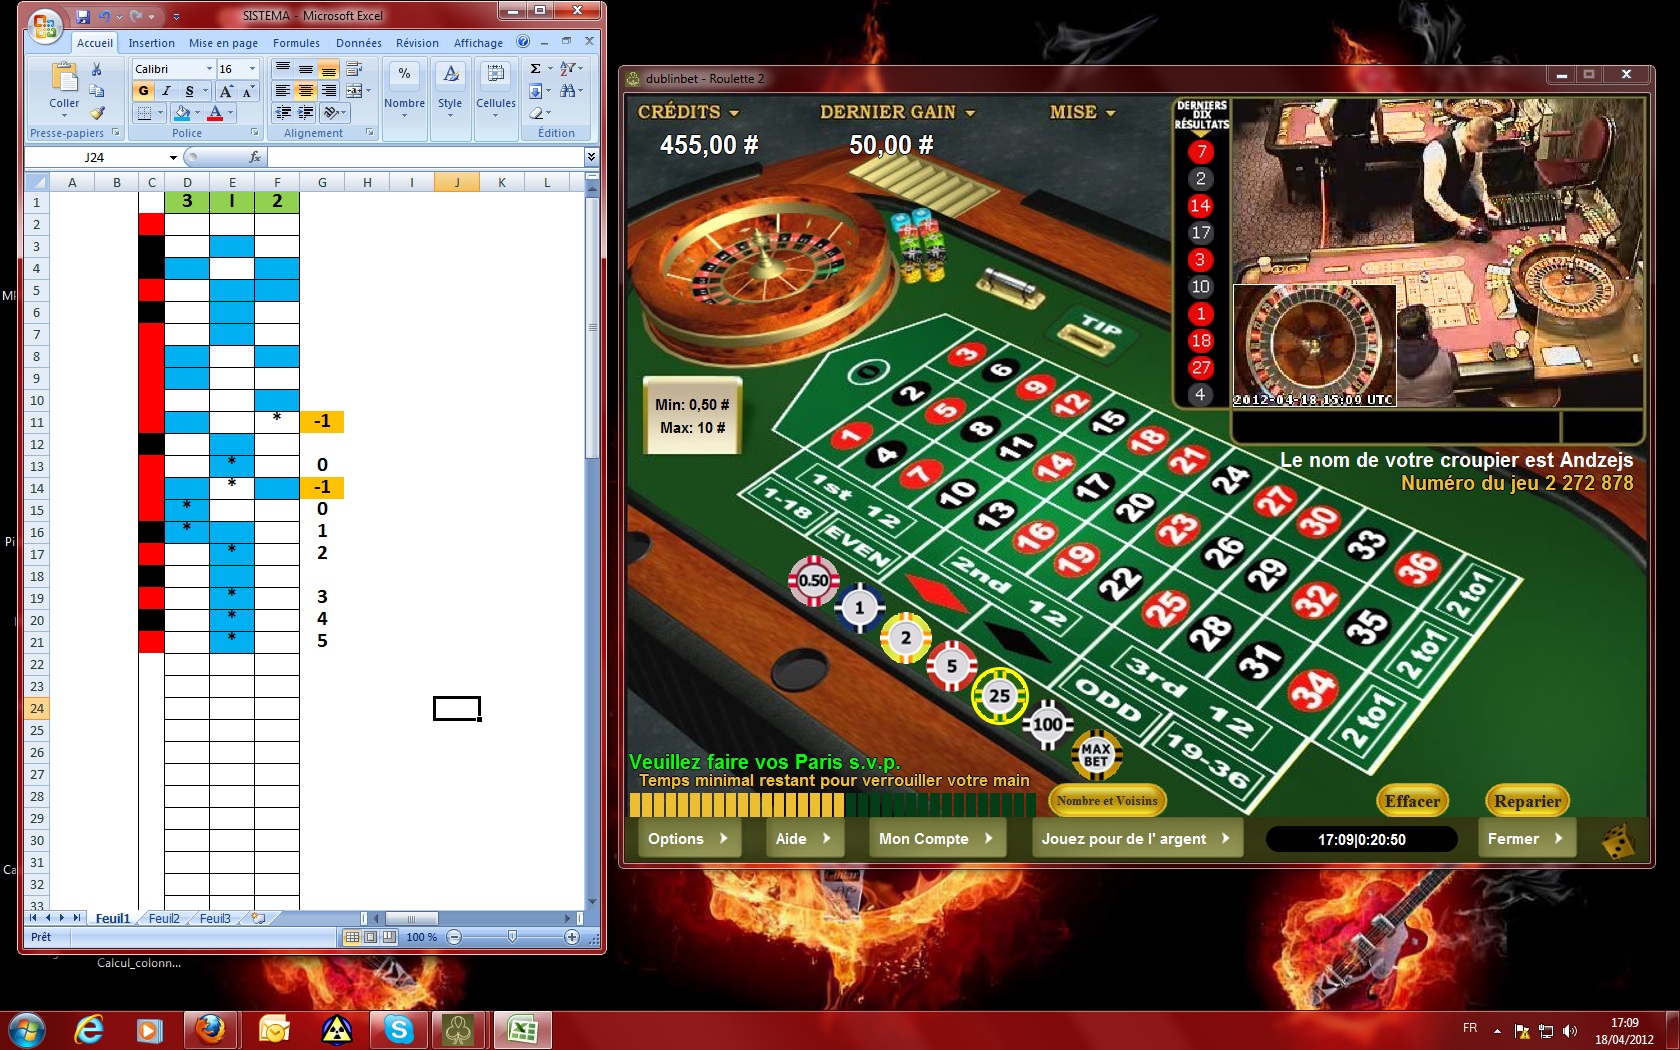Viewport: 1680px width, 1050px height.
Task: Click the Excel zoom slider handle
Action: tap(512, 937)
